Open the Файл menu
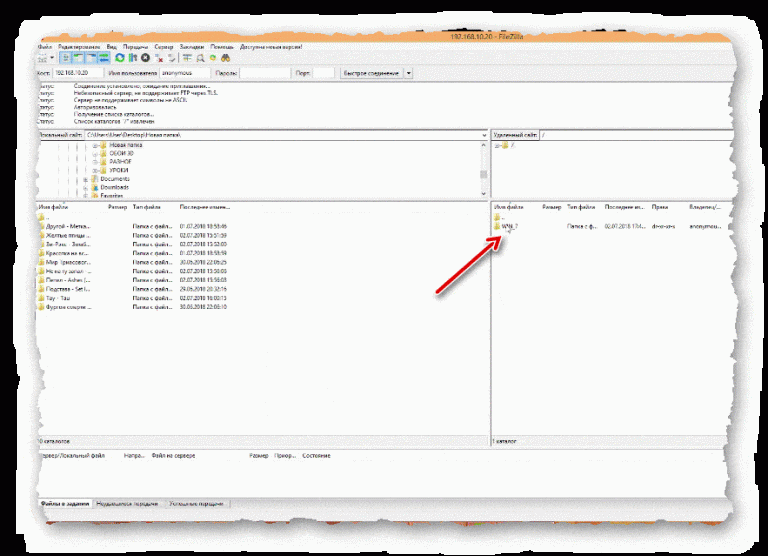 [45, 47]
